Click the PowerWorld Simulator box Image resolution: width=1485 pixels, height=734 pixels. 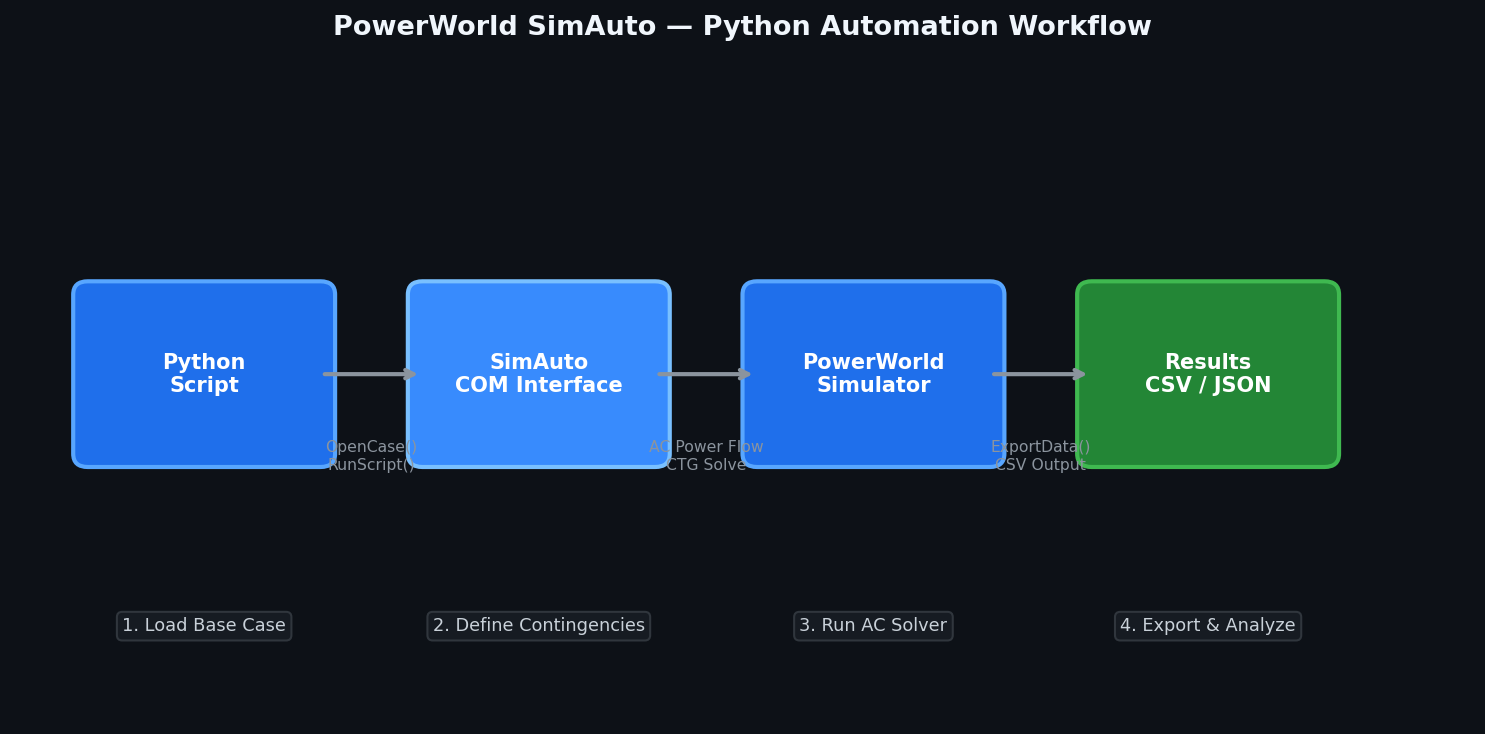pyautogui.click(x=873, y=374)
